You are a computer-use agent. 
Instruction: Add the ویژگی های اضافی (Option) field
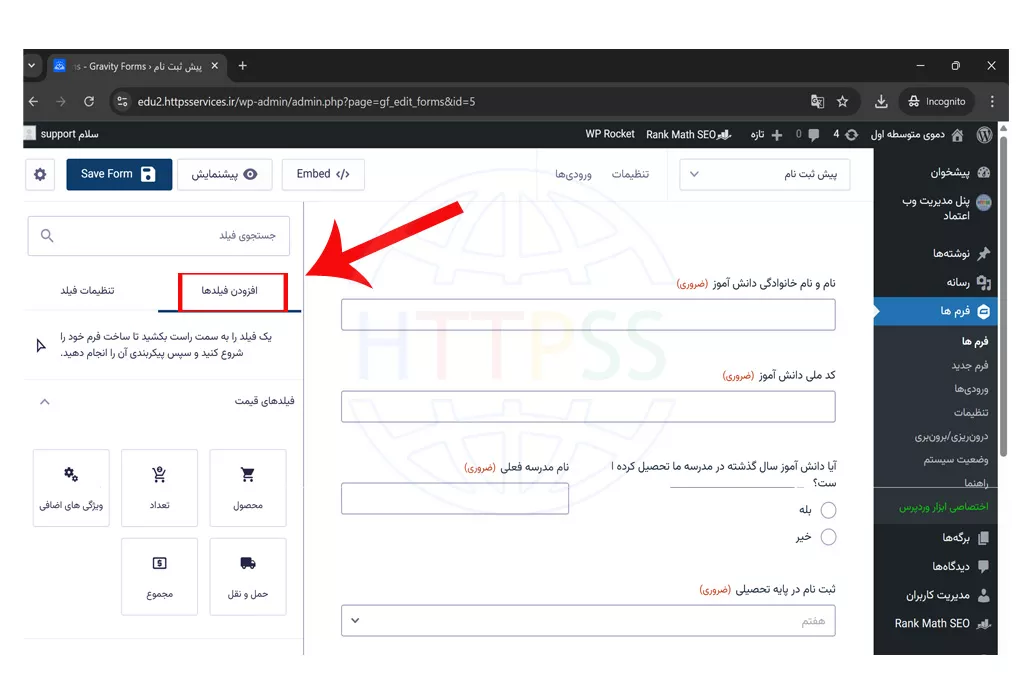(x=71, y=487)
